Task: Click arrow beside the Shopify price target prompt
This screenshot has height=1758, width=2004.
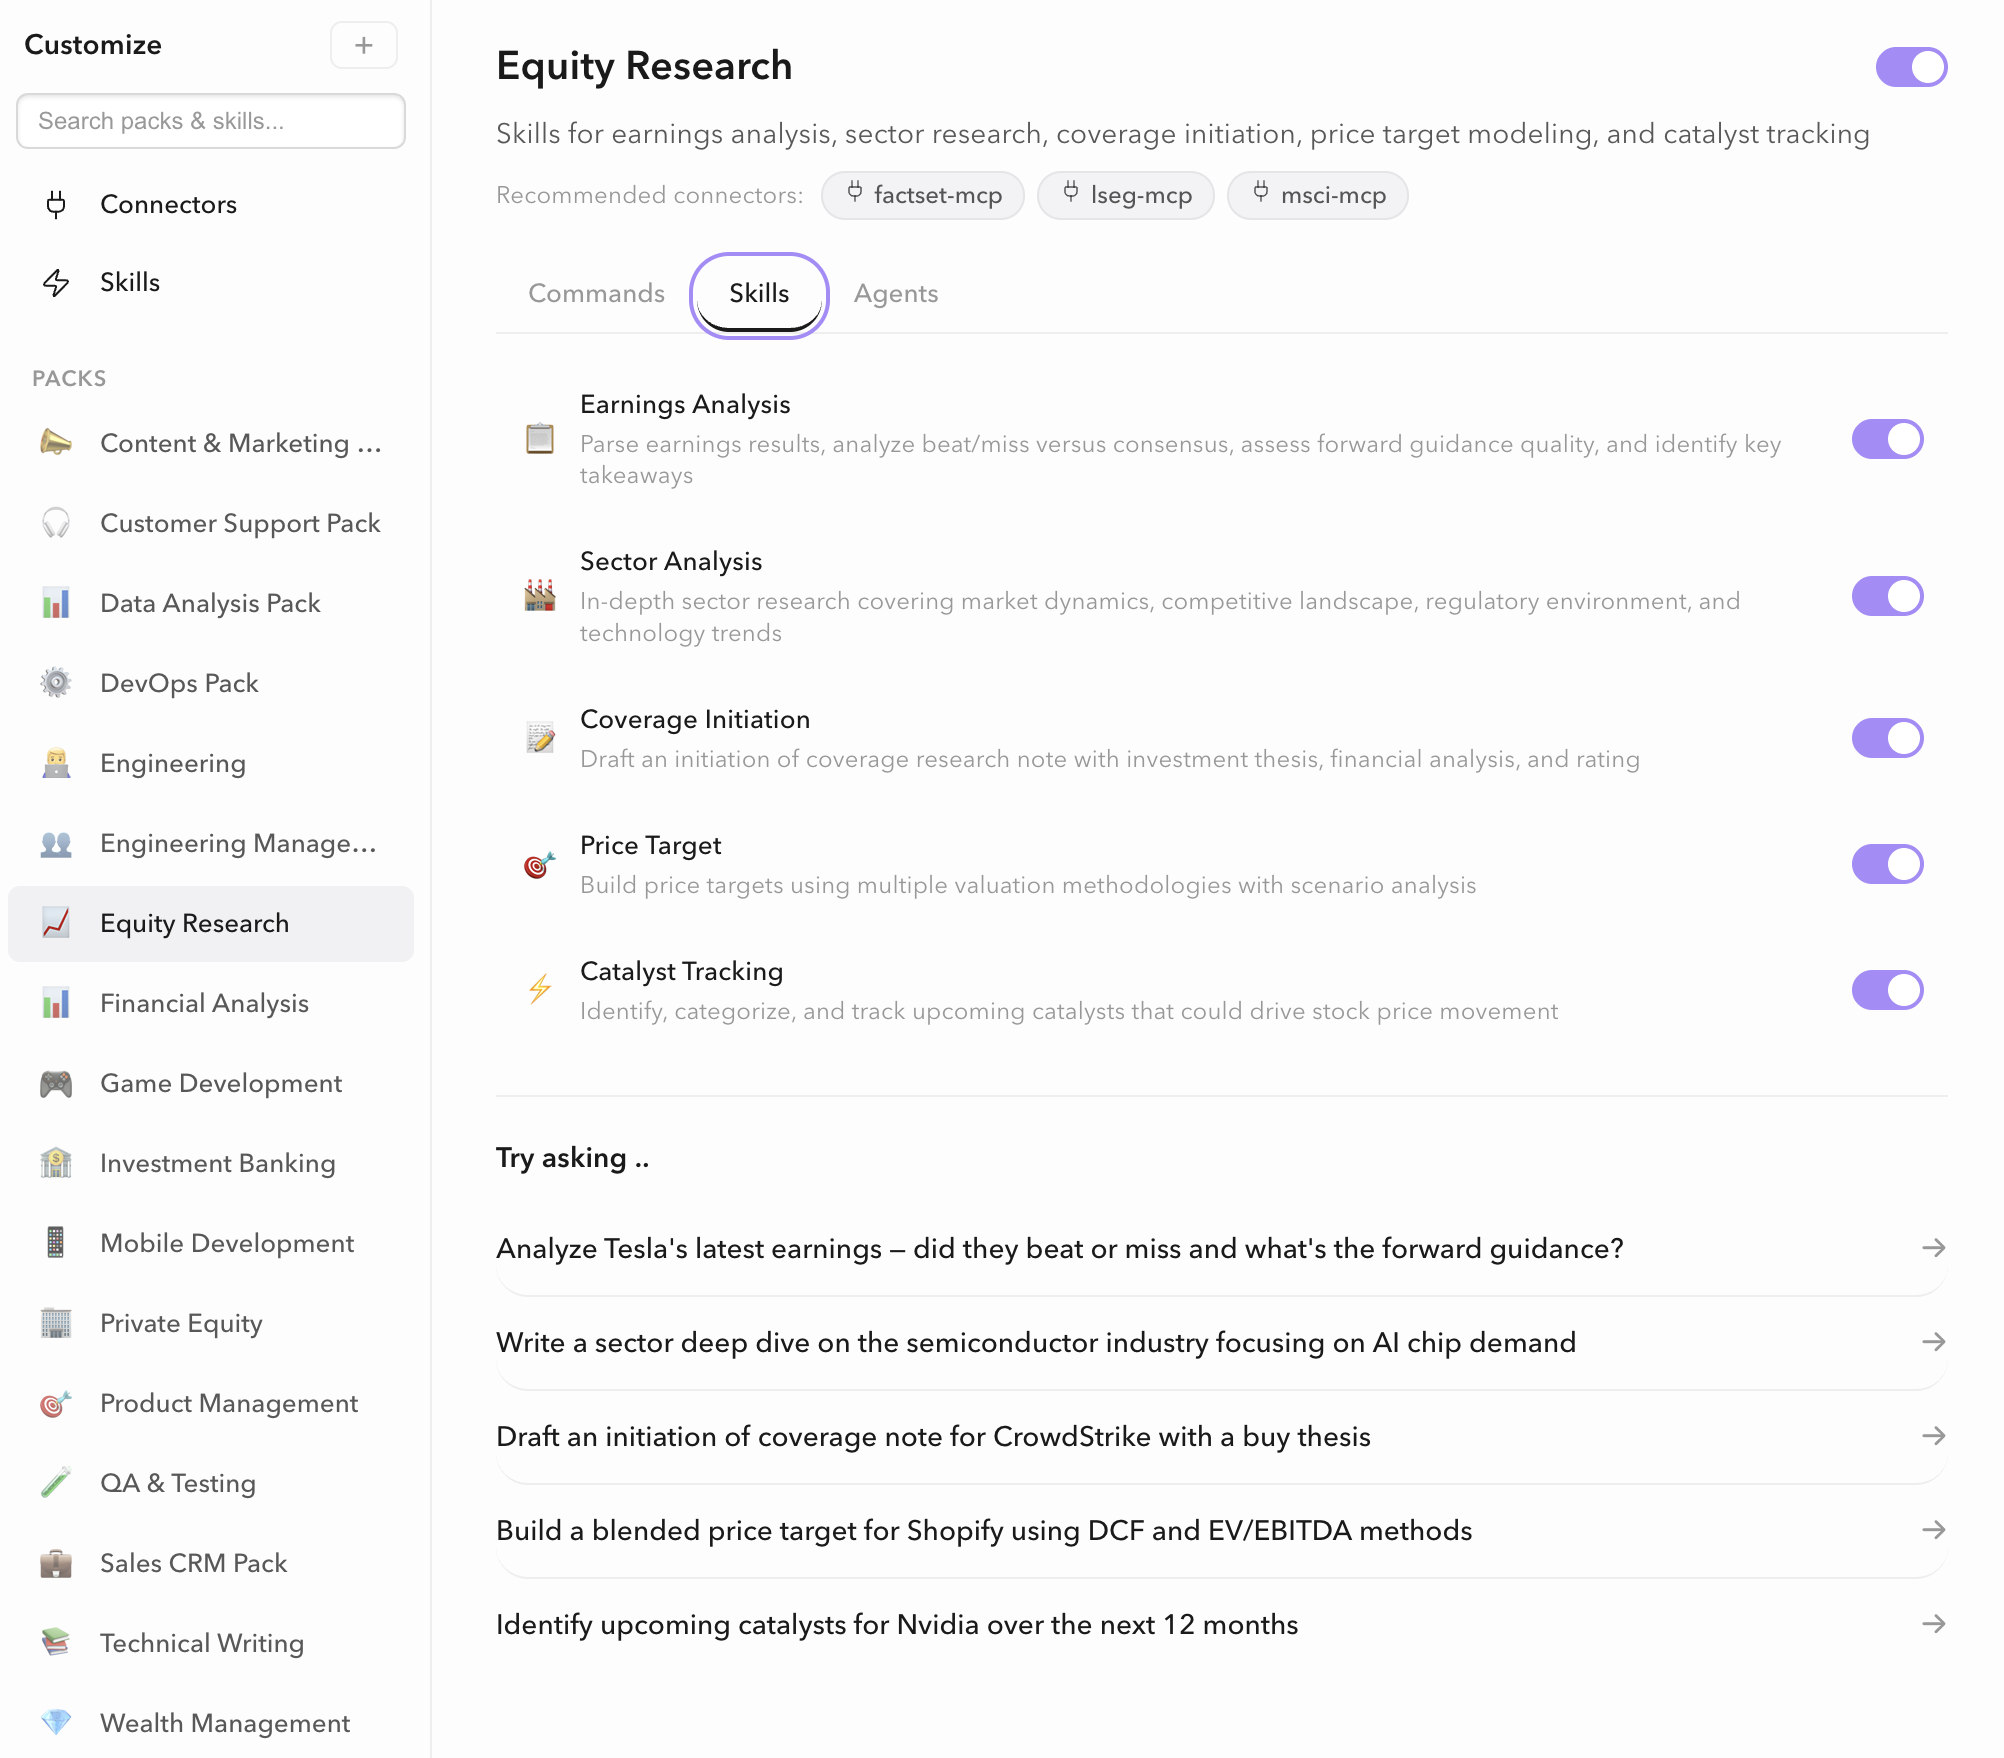Action: tap(1932, 1530)
